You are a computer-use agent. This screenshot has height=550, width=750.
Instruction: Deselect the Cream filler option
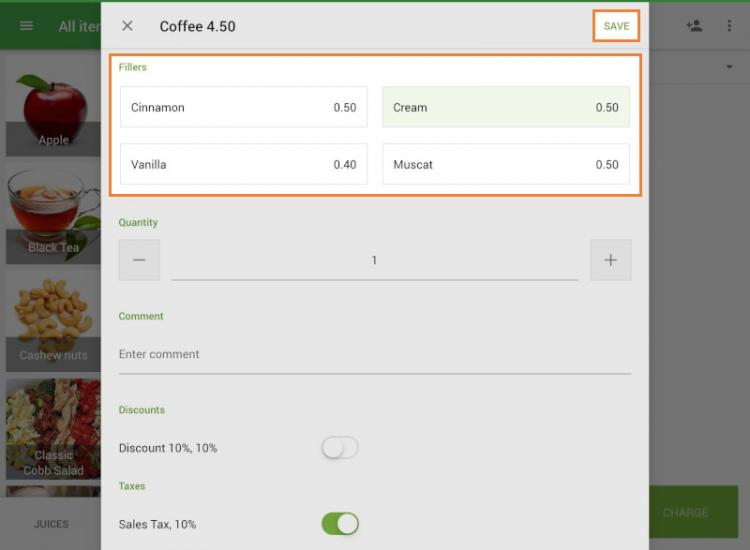(505, 107)
